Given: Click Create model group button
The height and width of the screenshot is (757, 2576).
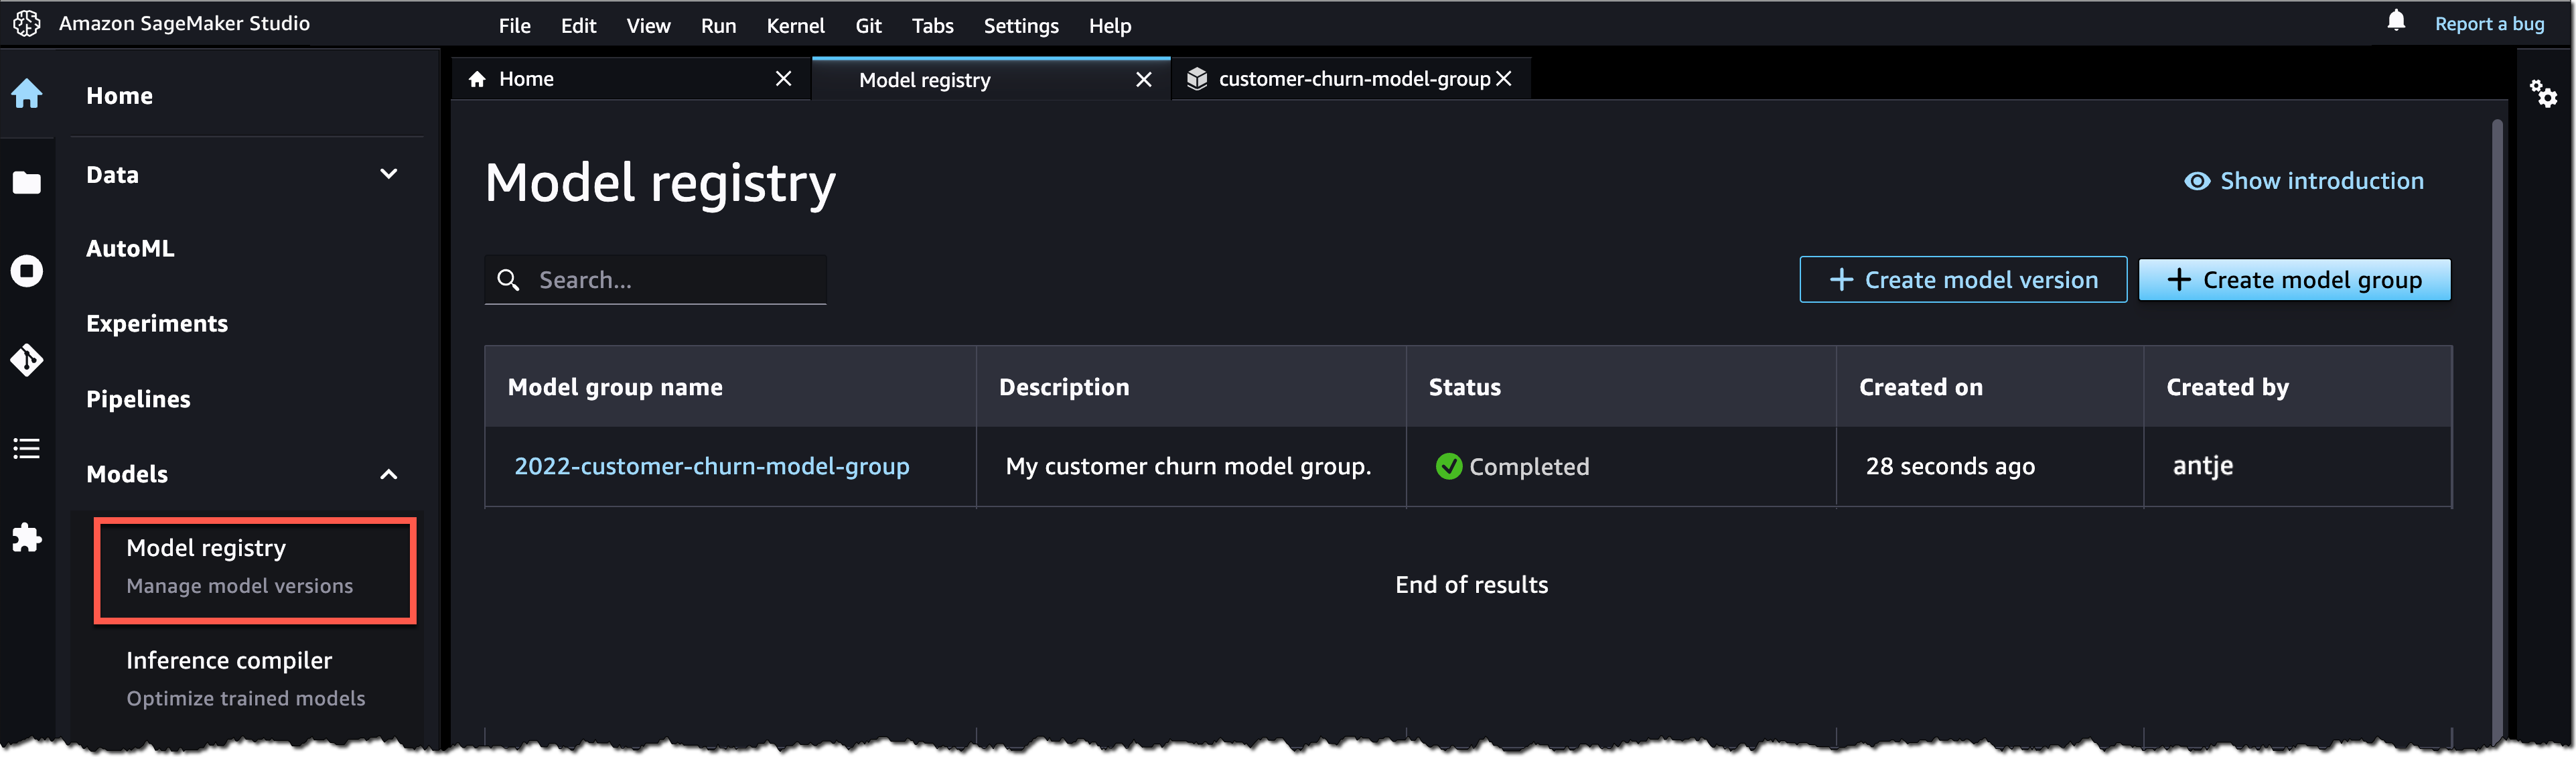Looking at the screenshot, I should [x=2294, y=280].
